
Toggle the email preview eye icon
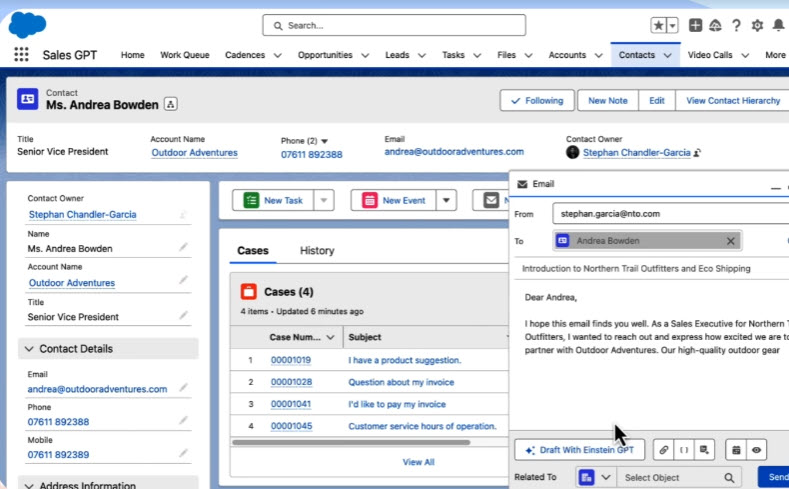(756, 450)
